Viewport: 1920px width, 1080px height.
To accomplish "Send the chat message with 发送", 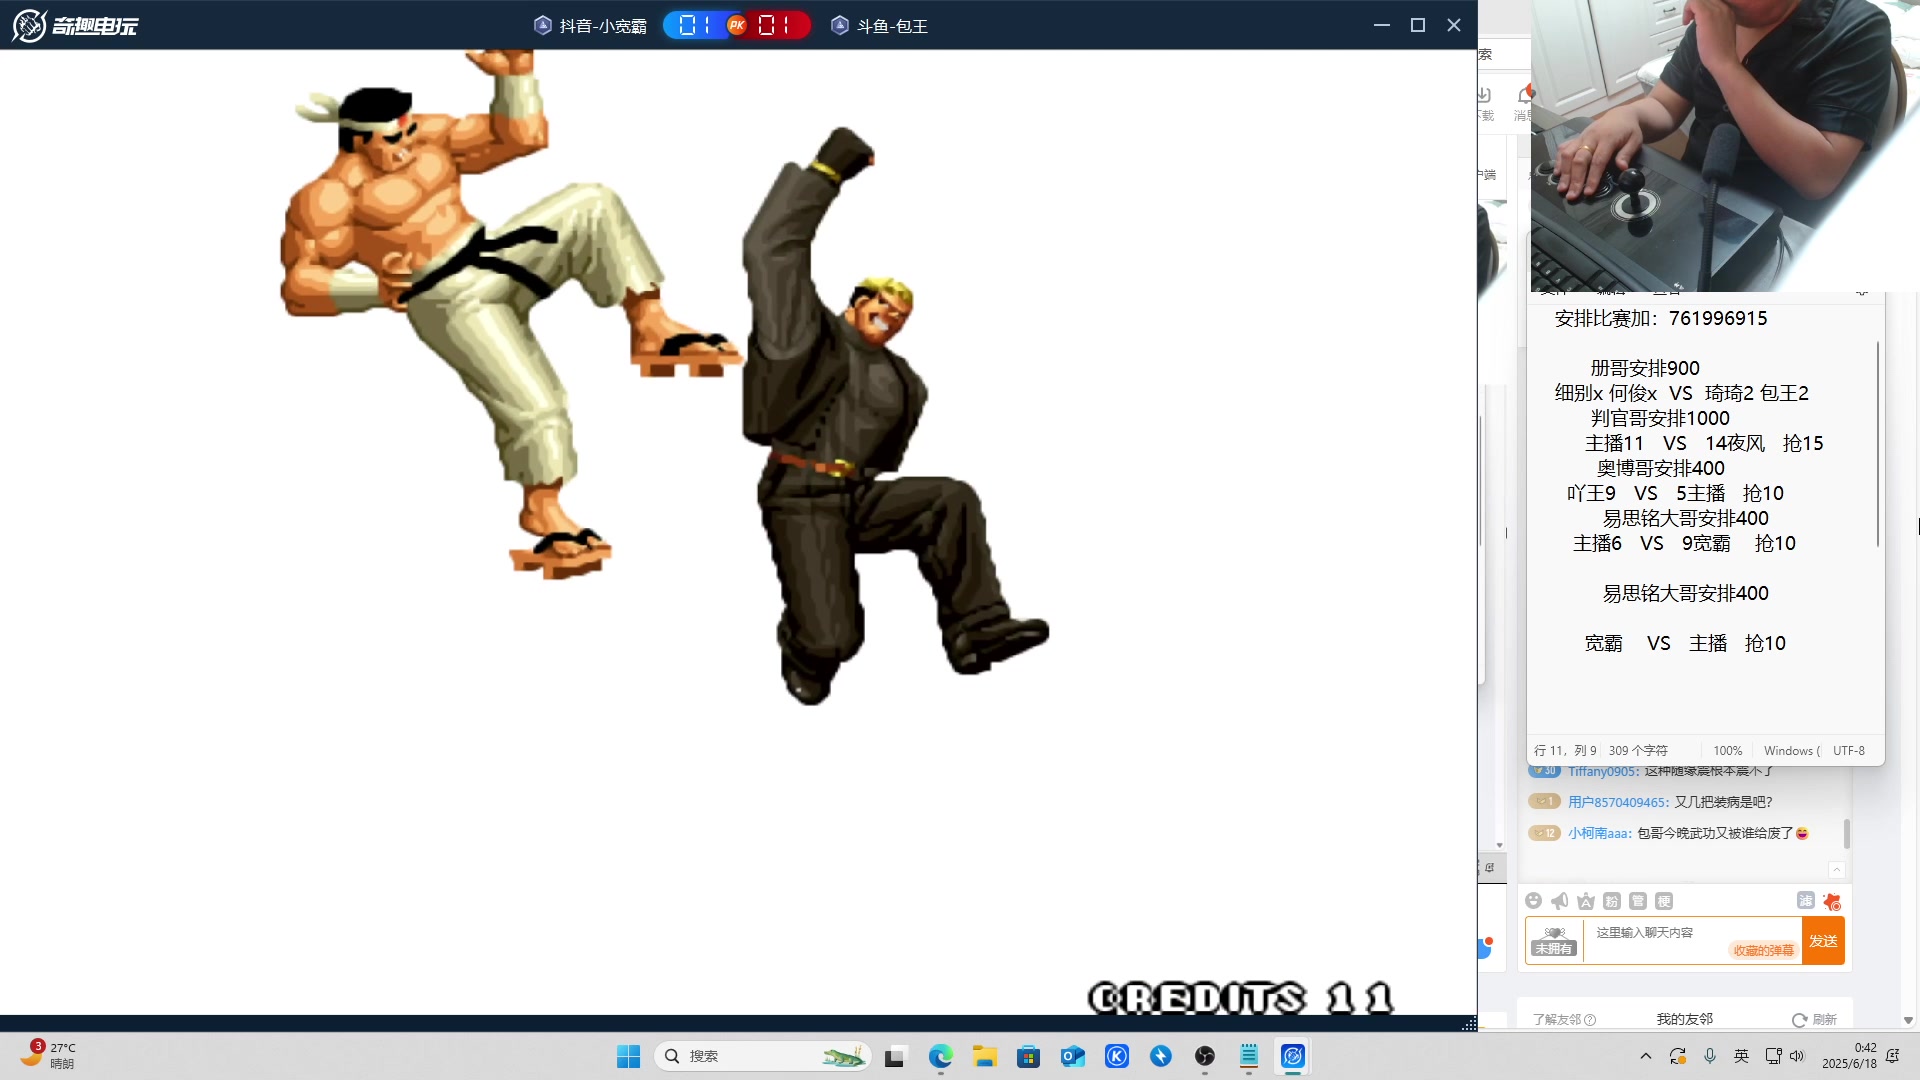I will pyautogui.click(x=1823, y=941).
